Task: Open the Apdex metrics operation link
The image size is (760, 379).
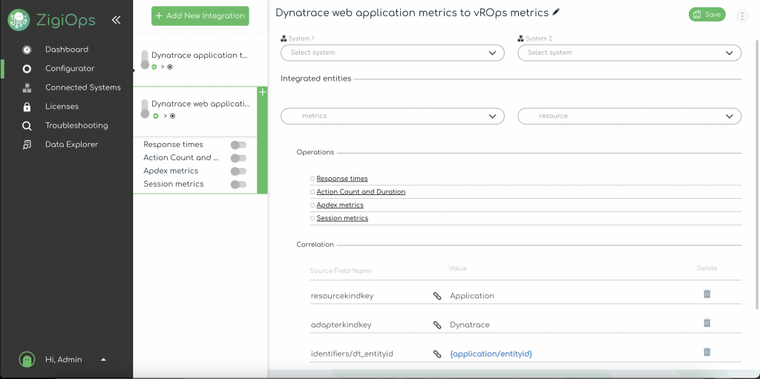Action: 340,205
